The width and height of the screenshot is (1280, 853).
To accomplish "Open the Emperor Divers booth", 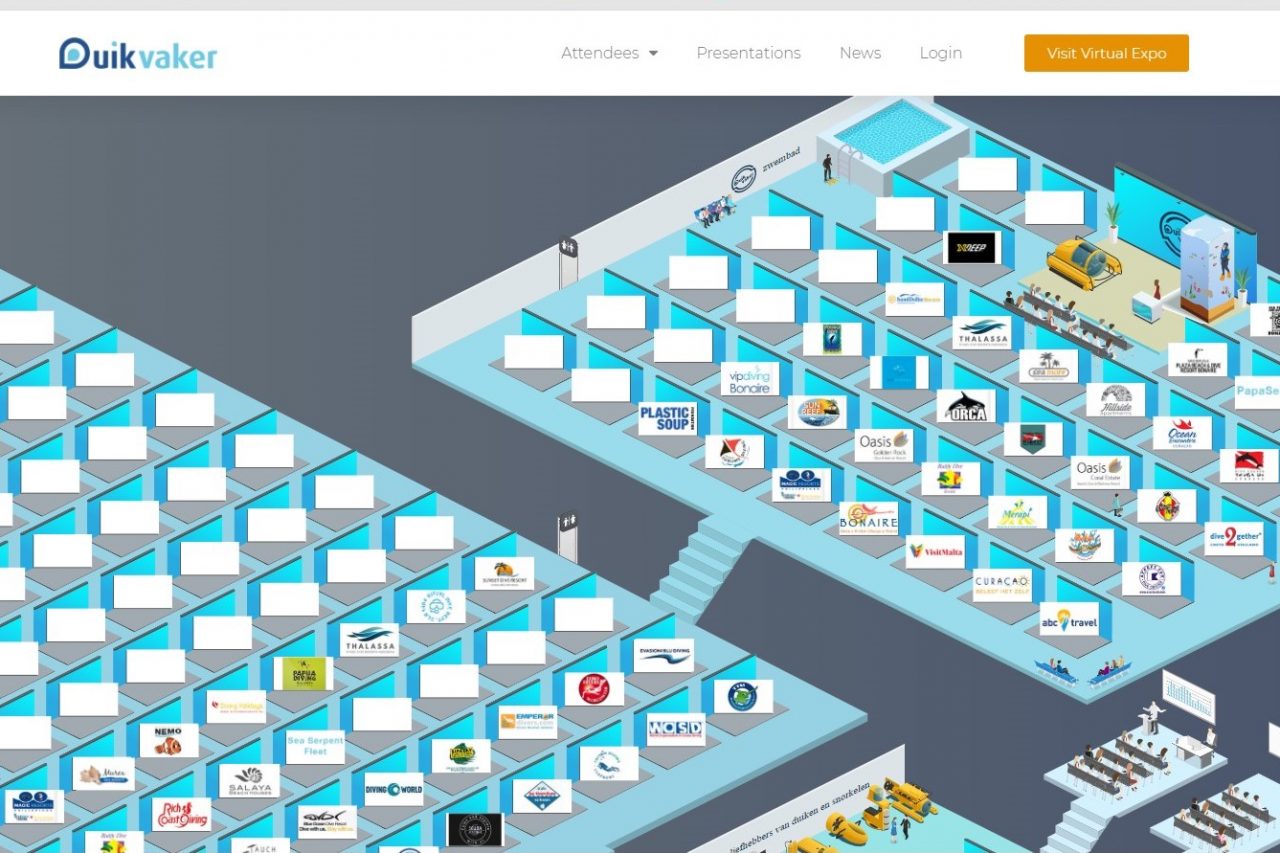I will pos(527,722).
